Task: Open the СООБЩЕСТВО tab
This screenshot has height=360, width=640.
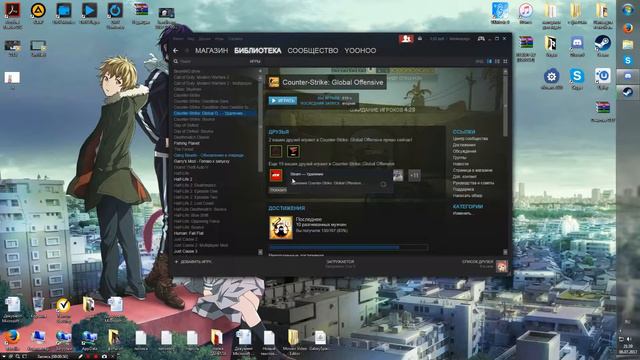Action: [x=313, y=51]
